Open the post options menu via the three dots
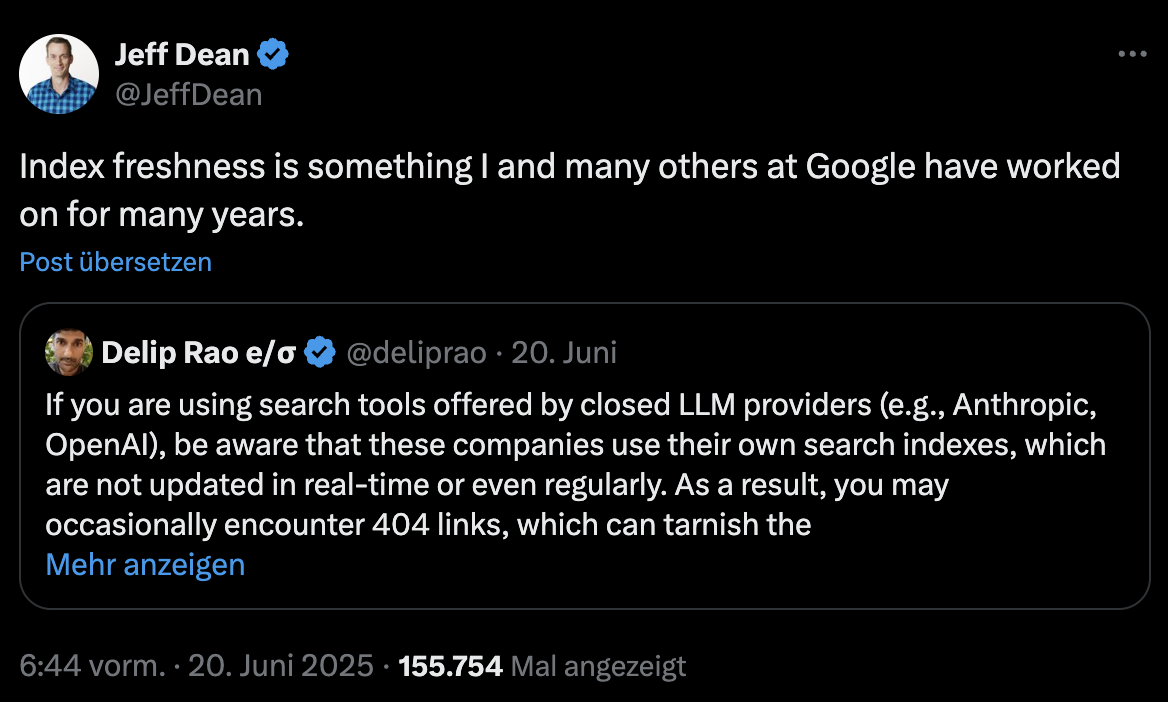1168x702 pixels. (x=1133, y=54)
